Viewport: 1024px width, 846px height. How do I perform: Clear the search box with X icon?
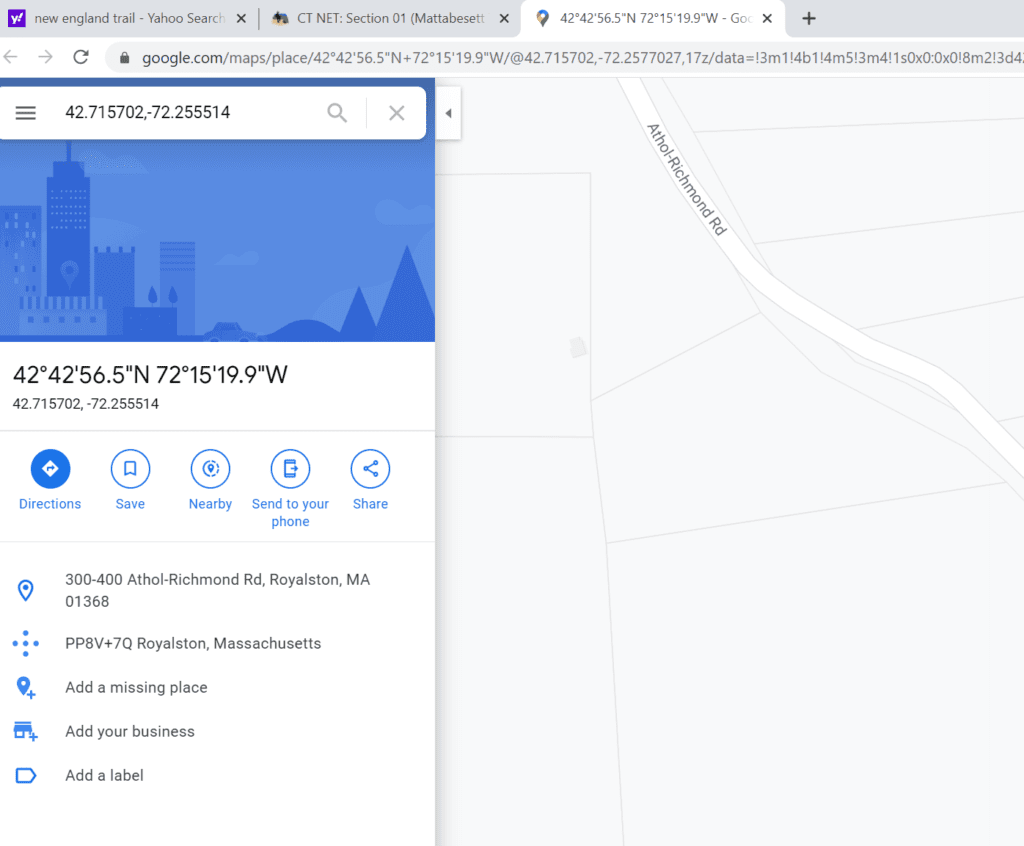(x=397, y=113)
